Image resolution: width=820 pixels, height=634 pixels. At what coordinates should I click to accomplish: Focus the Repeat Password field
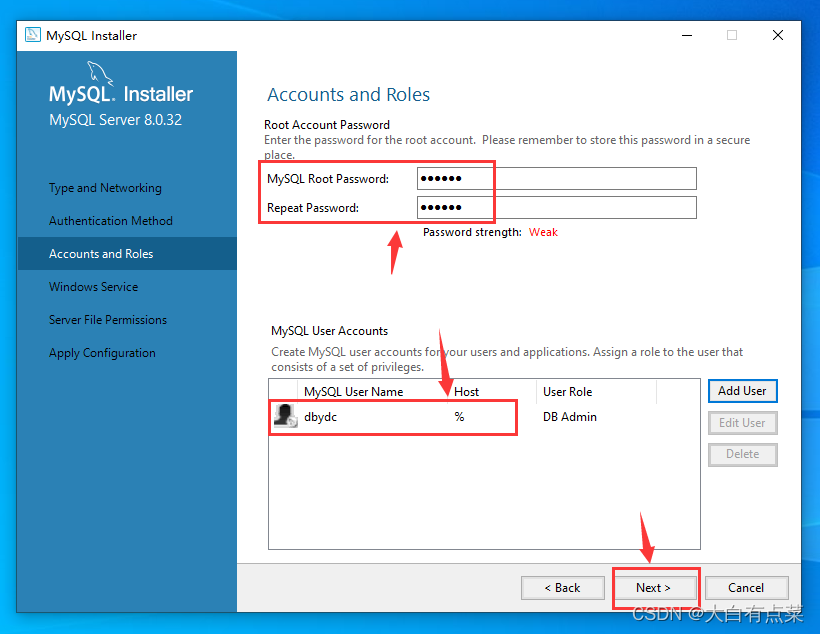click(x=557, y=207)
